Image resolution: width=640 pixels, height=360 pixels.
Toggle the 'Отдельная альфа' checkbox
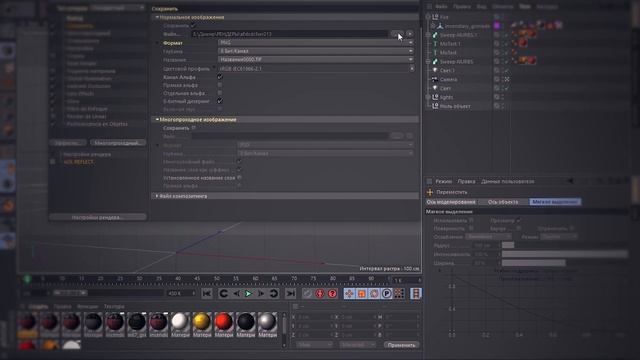click(x=220, y=93)
